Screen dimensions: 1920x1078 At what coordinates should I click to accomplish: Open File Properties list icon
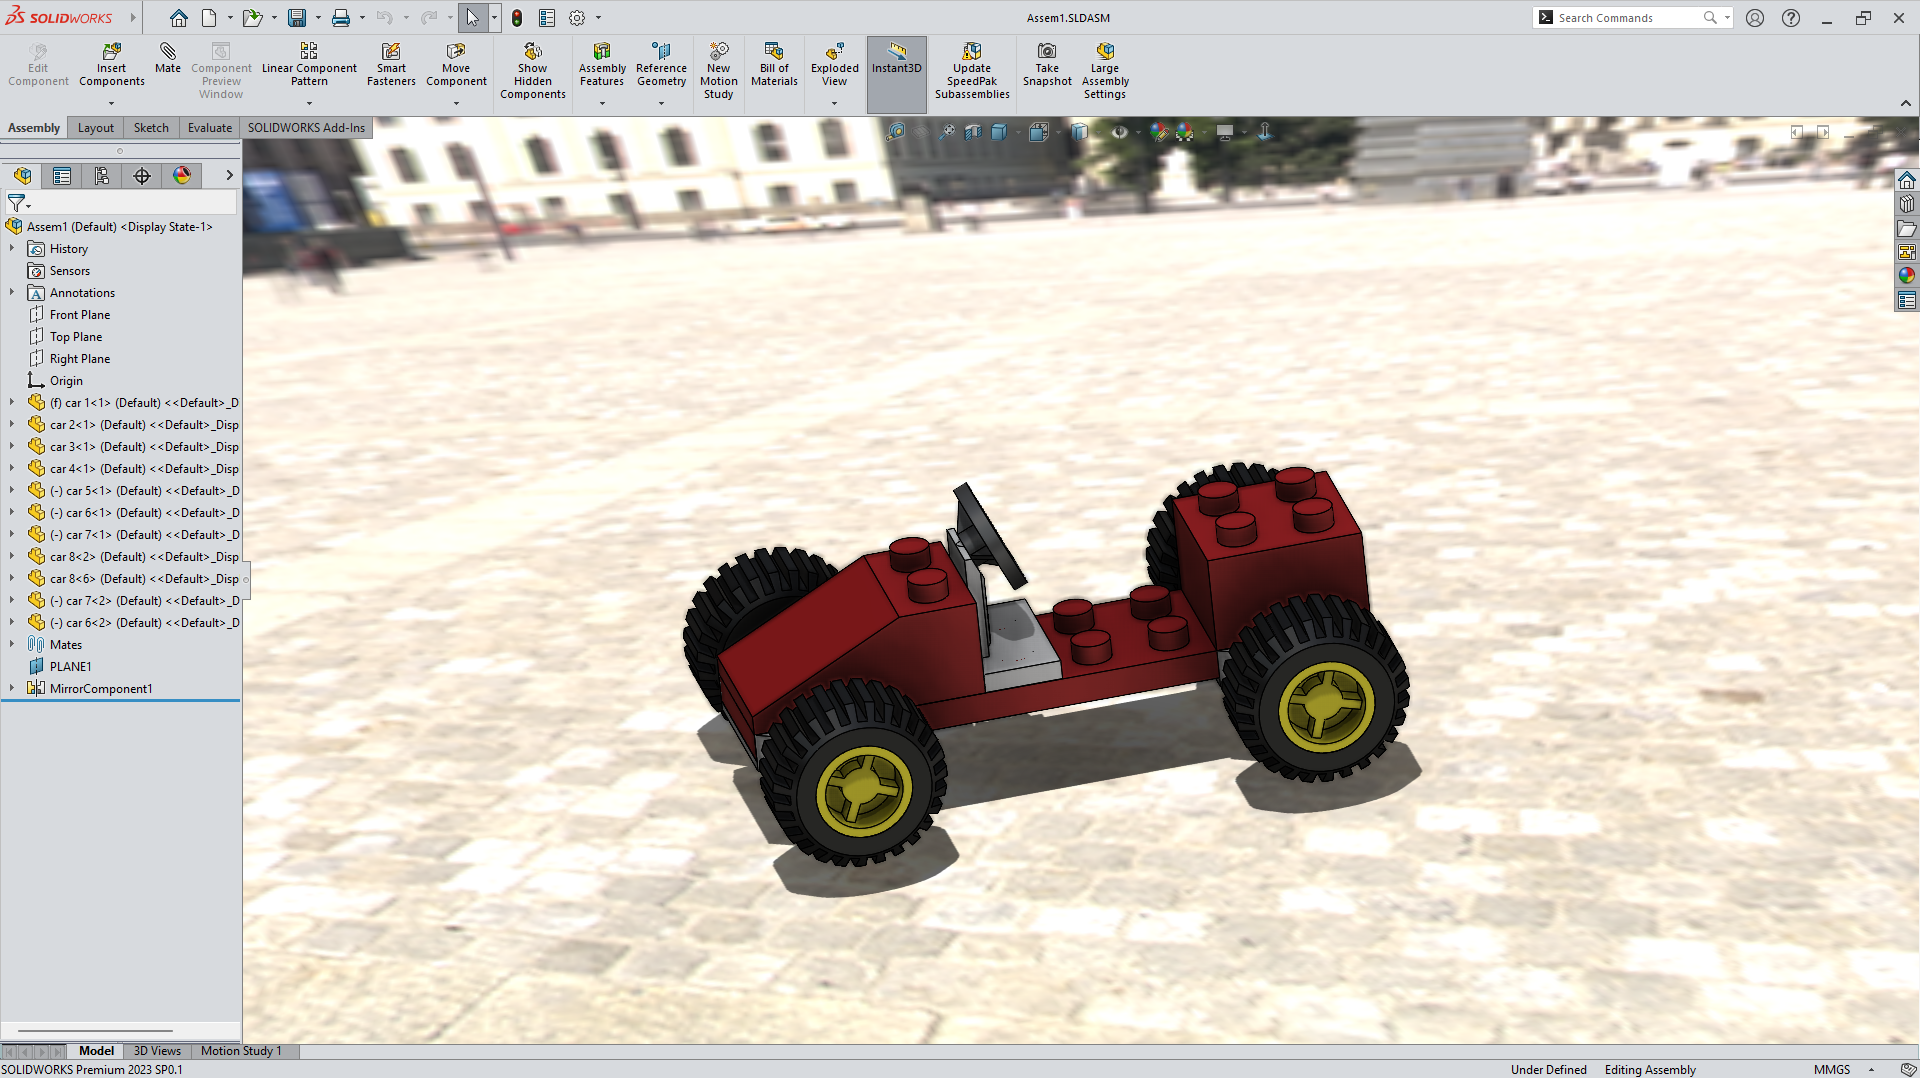click(547, 18)
